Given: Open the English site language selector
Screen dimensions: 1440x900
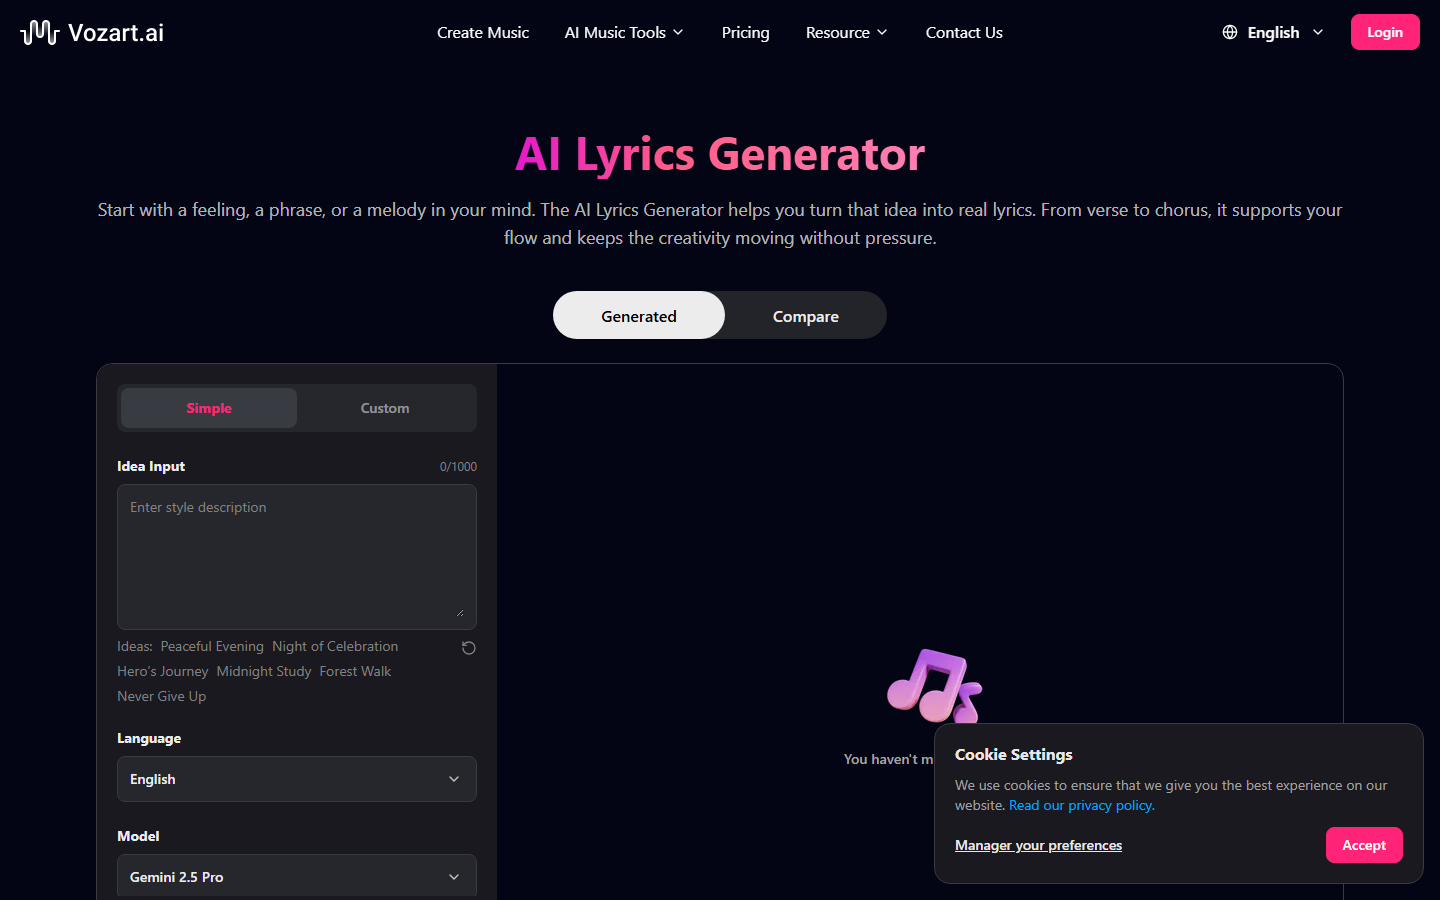Looking at the screenshot, I should click(1273, 32).
